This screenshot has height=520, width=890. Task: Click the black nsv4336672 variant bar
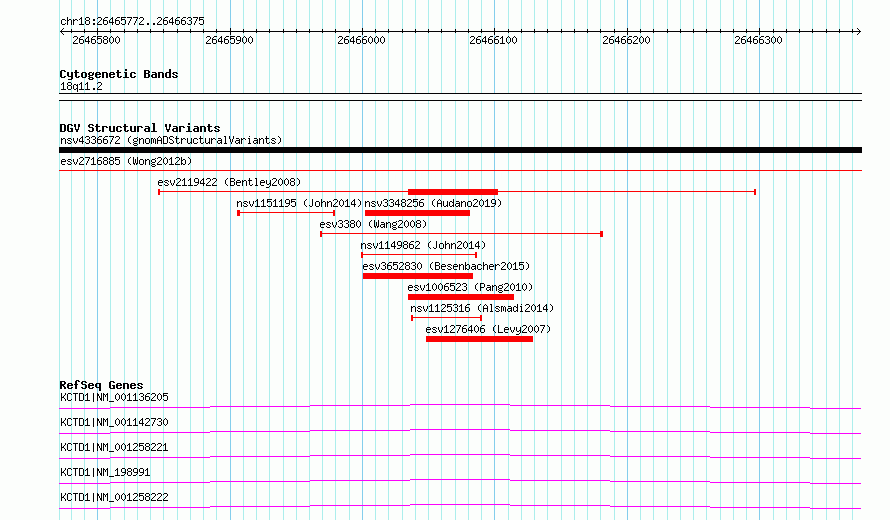(460, 150)
